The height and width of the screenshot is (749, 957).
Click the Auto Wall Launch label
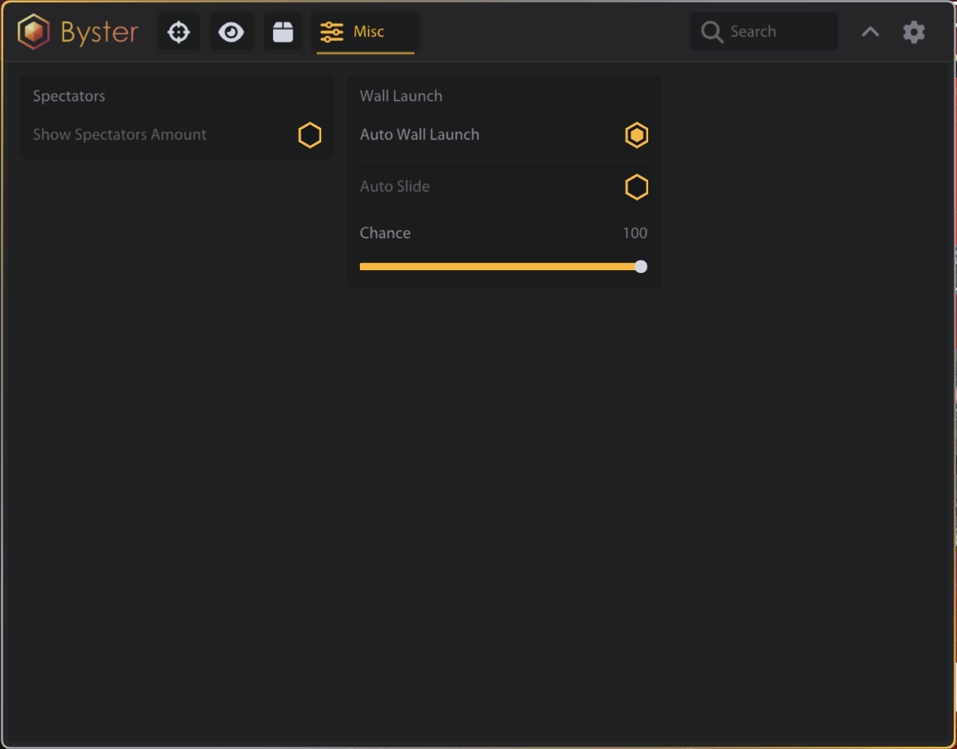pos(419,135)
